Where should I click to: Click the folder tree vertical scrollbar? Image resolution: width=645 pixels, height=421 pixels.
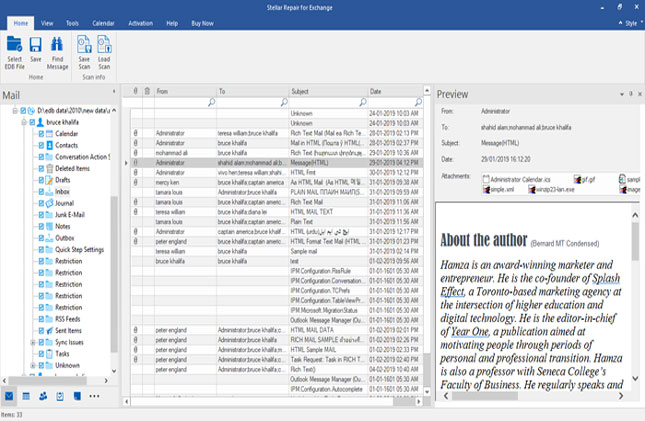[x=114, y=274]
